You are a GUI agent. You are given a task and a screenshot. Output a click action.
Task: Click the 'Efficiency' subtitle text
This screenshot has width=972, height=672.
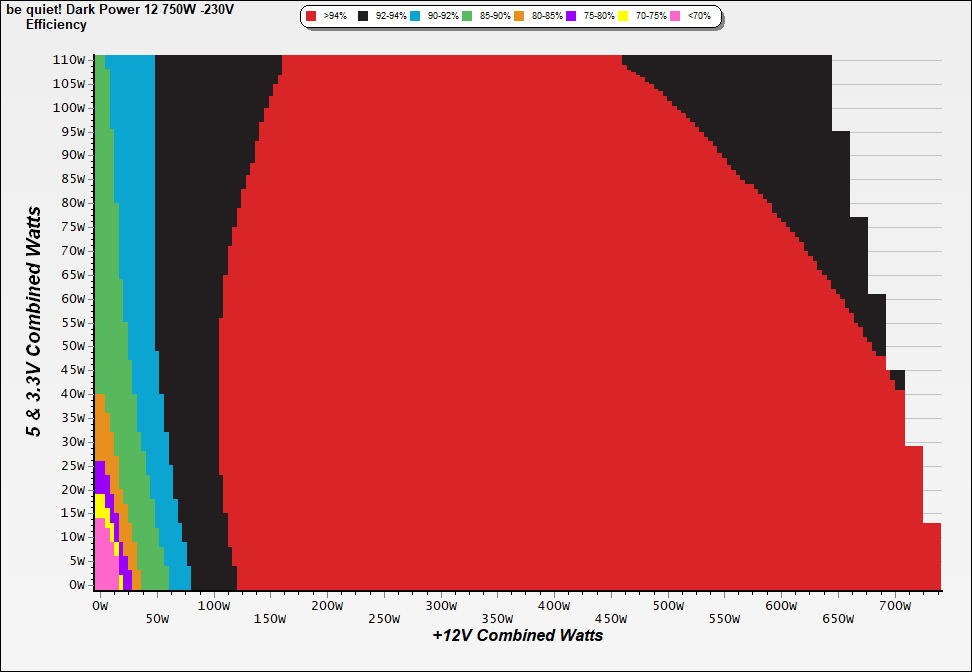[x=56, y=25]
